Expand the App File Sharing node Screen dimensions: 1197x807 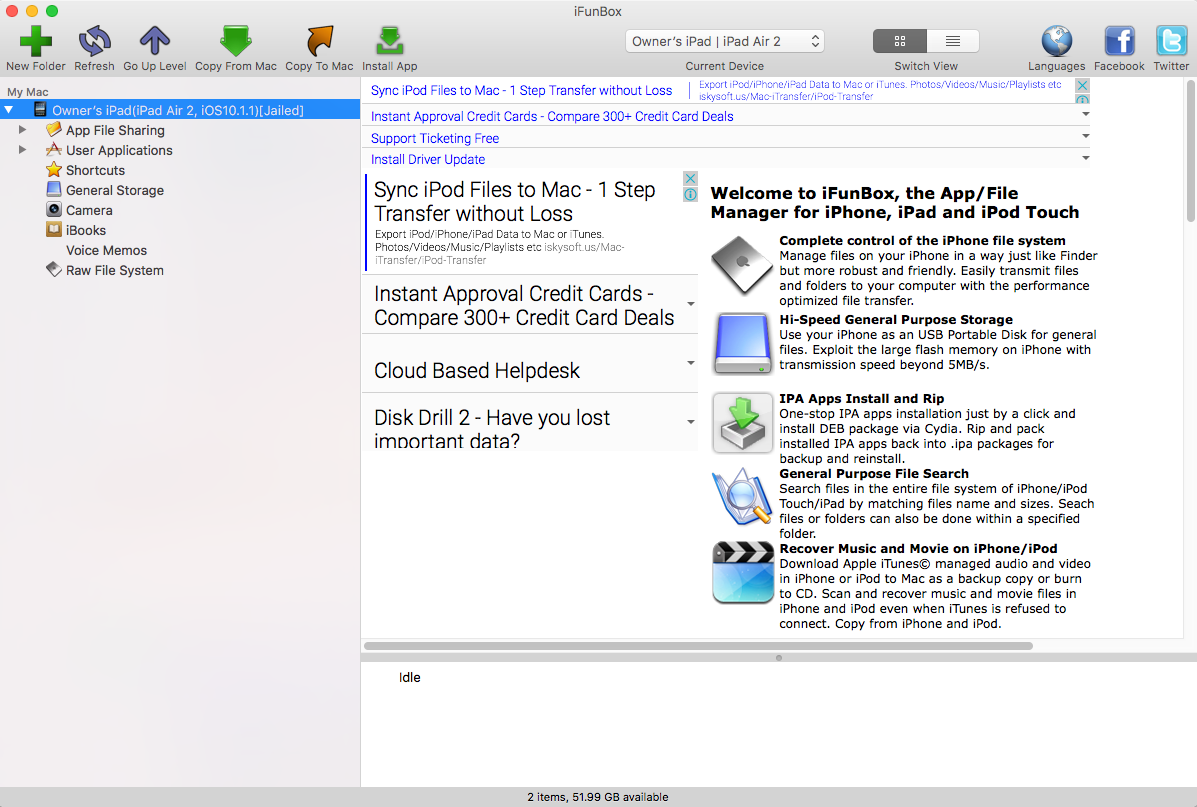[x=23, y=130]
